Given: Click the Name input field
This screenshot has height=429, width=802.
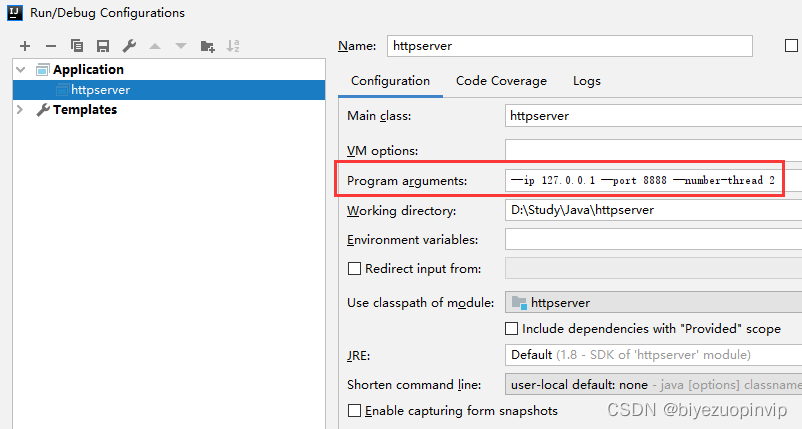Looking at the screenshot, I should click(570, 46).
